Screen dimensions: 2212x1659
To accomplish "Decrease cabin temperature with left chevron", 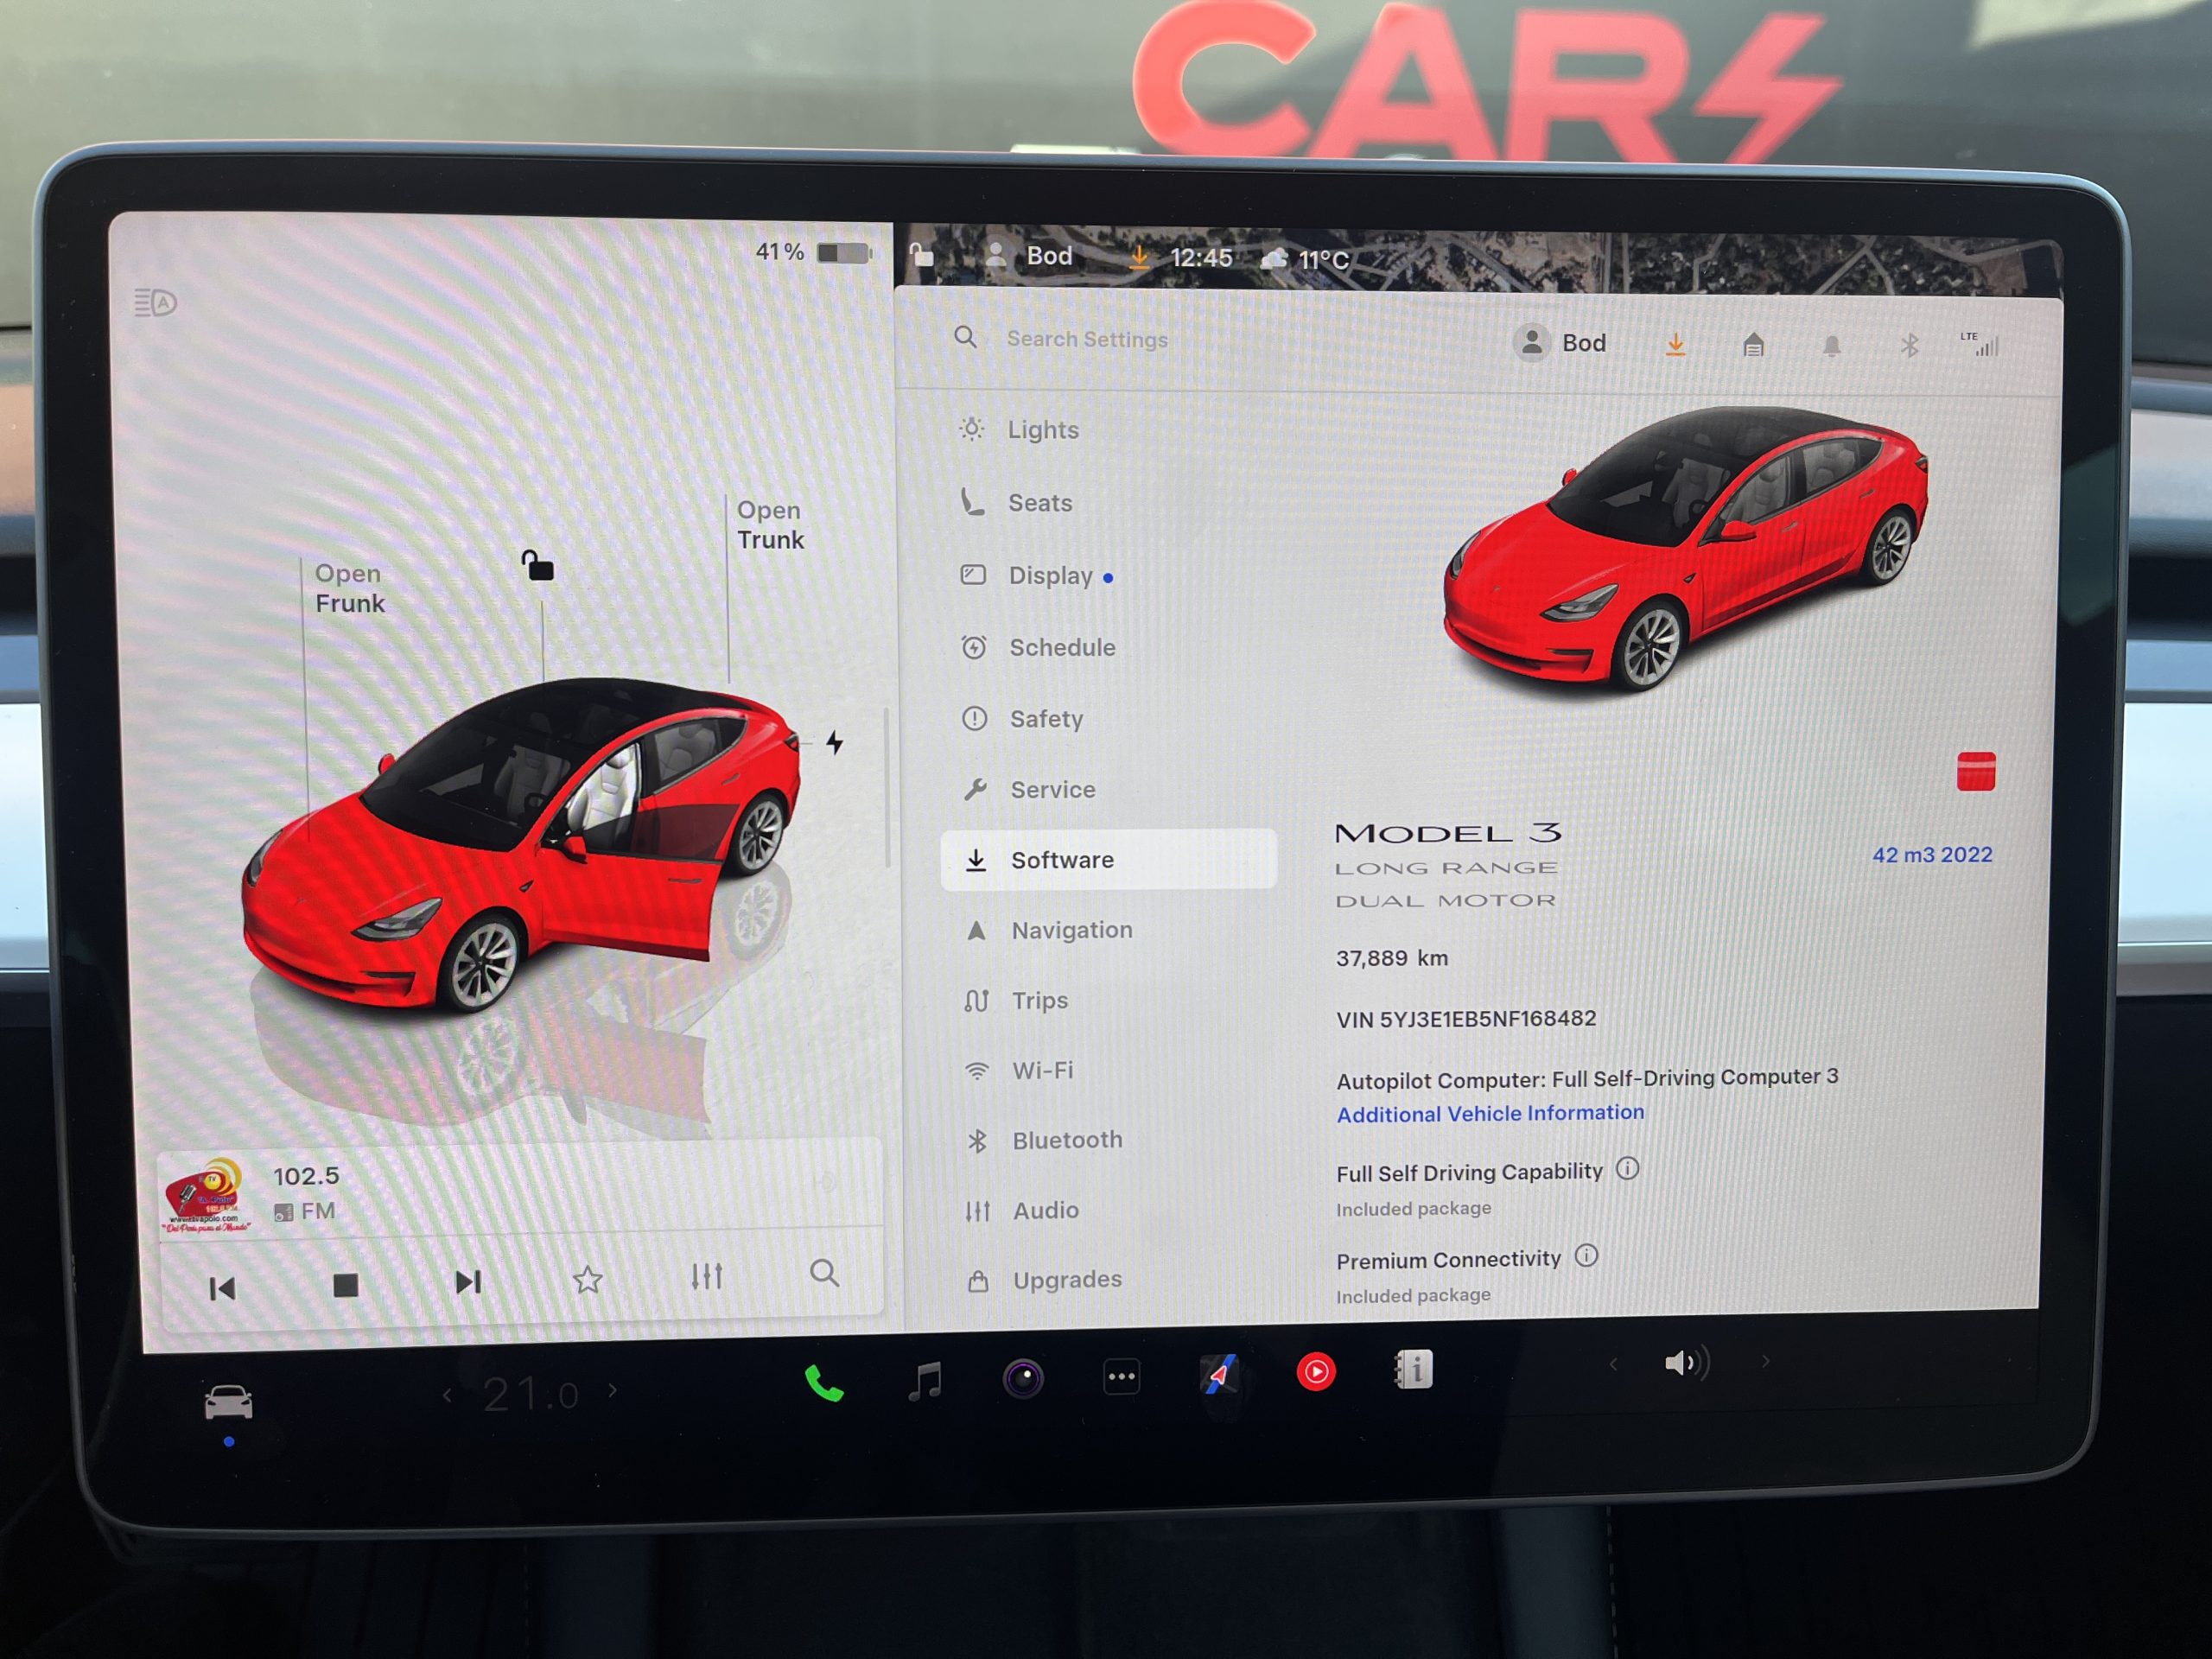I will point(448,1395).
